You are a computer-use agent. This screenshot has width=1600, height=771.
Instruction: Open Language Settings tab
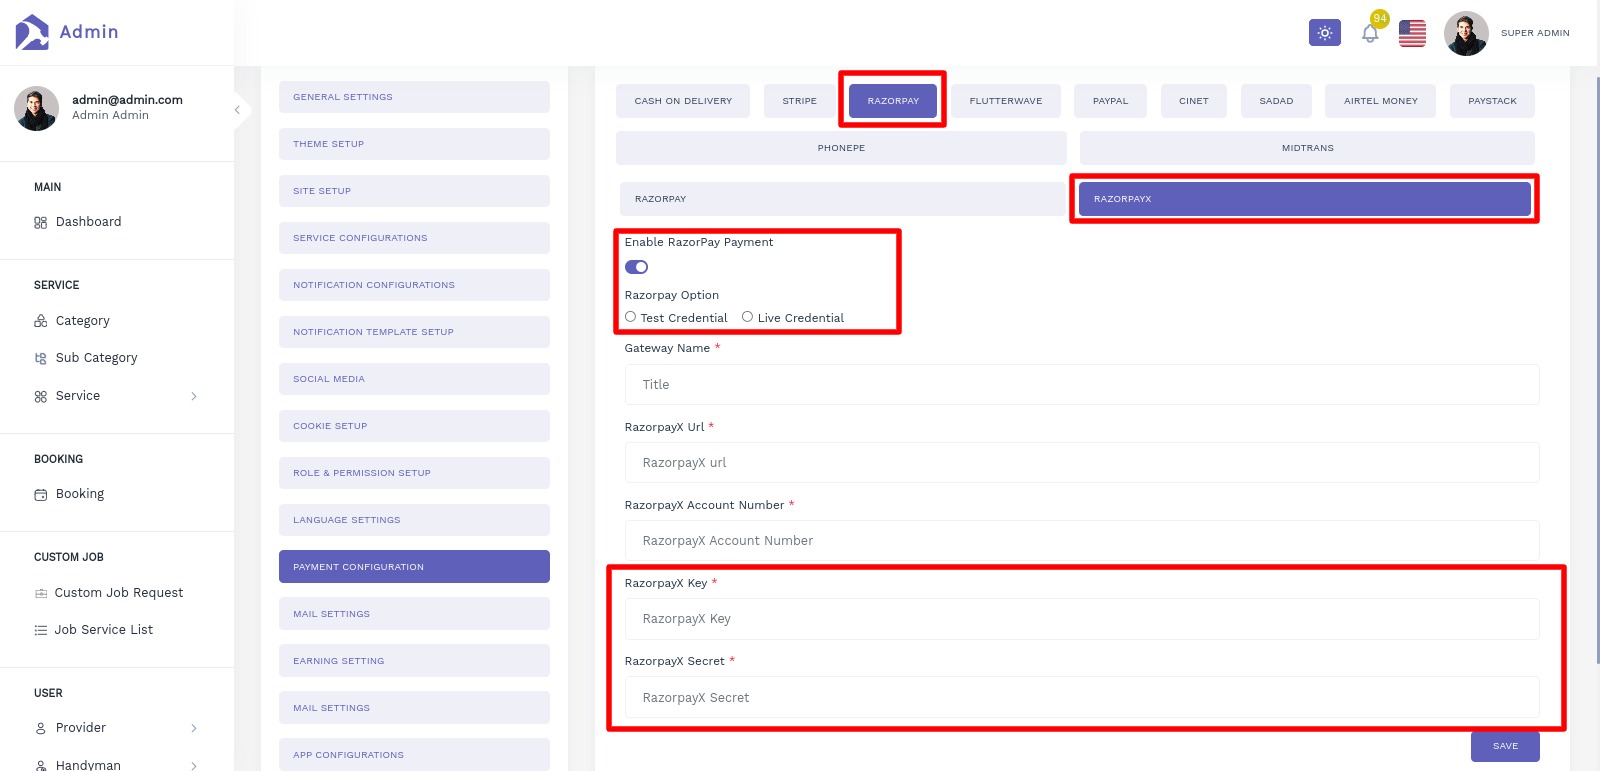point(414,520)
